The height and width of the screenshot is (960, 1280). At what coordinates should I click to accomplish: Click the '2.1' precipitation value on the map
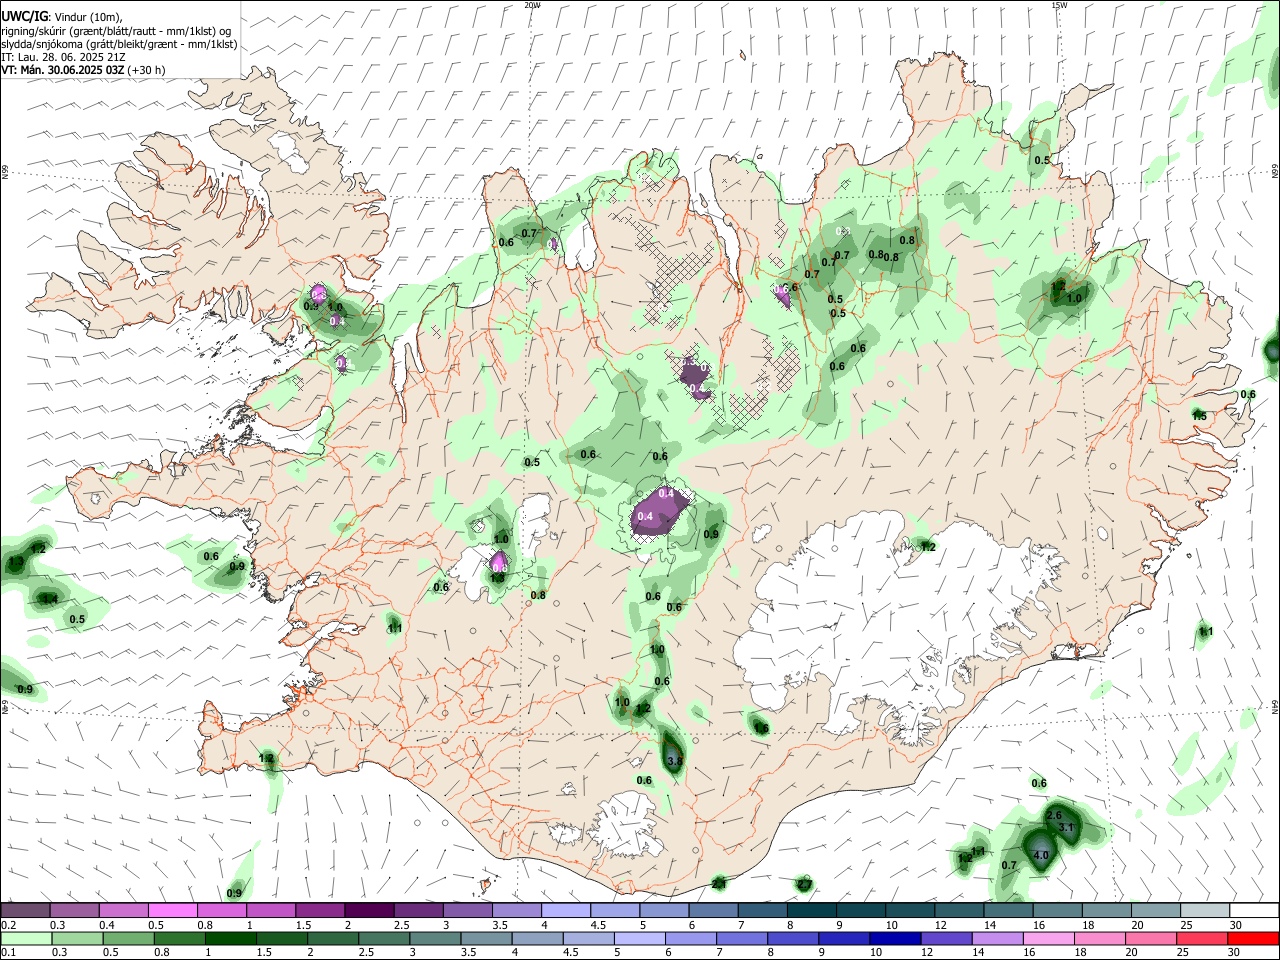tap(718, 883)
